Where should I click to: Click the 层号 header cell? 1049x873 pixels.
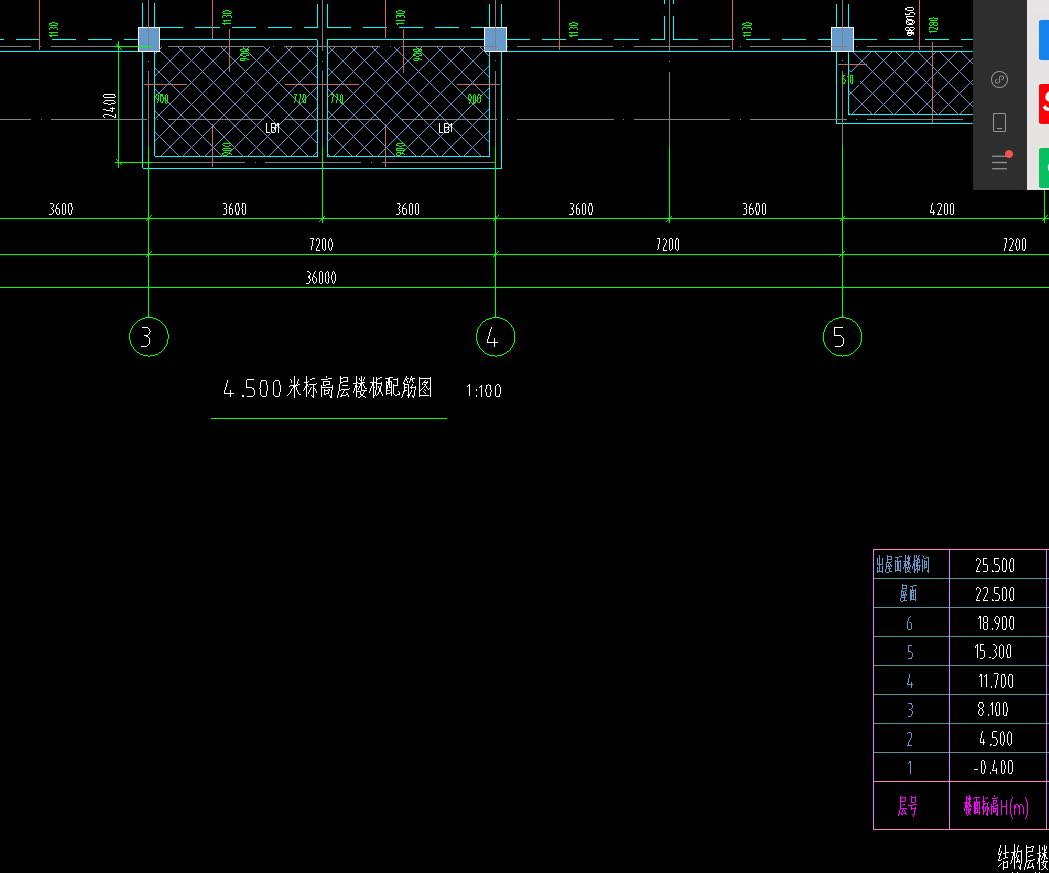click(x=911, y=805)
